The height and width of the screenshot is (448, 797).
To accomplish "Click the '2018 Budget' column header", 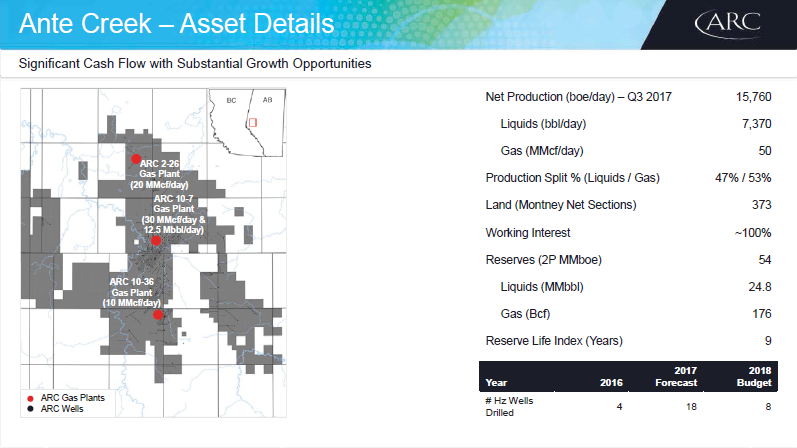I will coord(754,377).
